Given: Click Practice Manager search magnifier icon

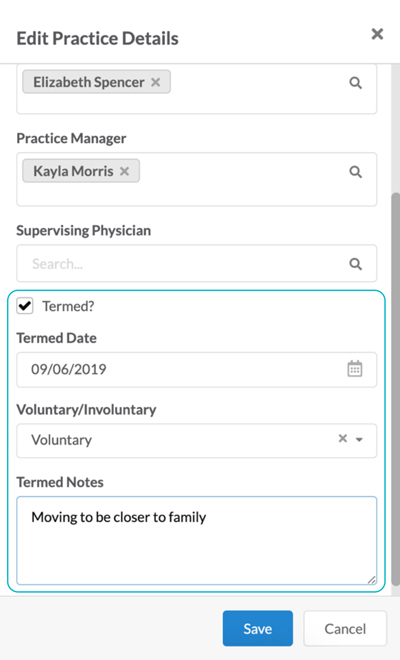Looking at the screenshot, I should 356,172.
